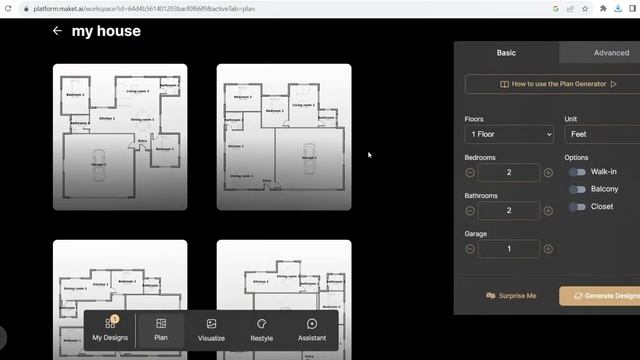This screenshot has height=360, width=640.
Task: Increase the Bedrooms count
Action: point(548,173)
